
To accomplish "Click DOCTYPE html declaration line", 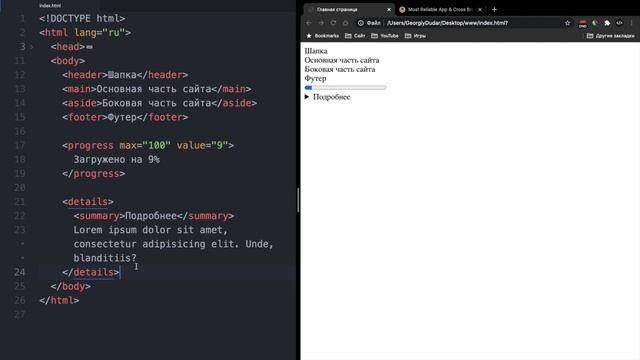I will (x=82, y=18).
